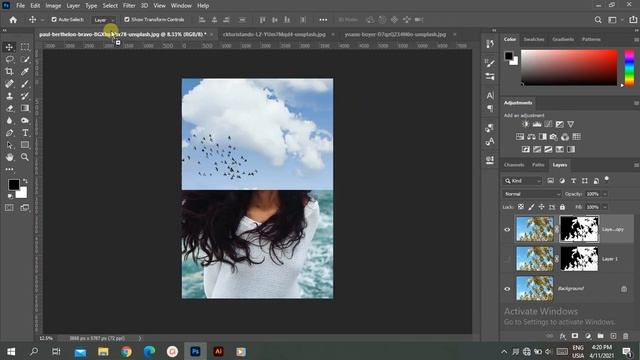640x360 pixels.
Task: Create new adjustment layer from Layers footer
Action: pyautogui.click(x=588, y=336)
